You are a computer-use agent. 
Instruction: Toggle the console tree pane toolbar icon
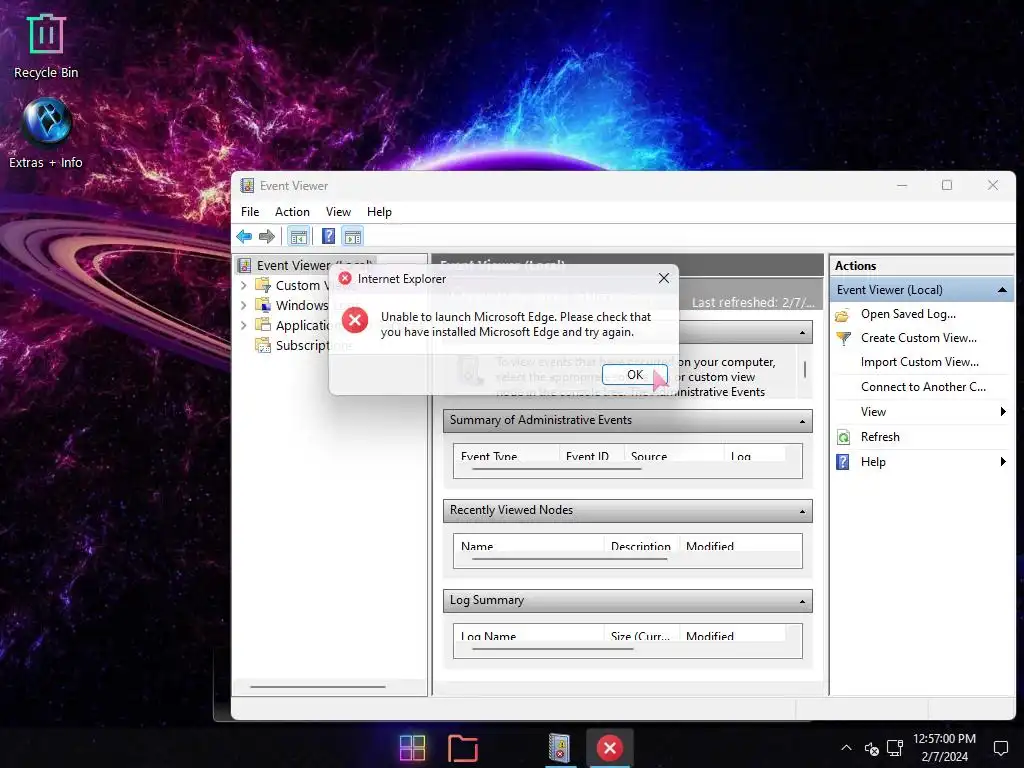click(x=298, y=236)
